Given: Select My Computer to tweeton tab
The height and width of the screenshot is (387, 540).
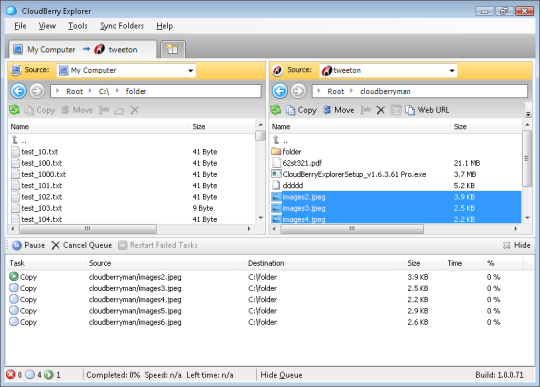Looking at the screenshot, I should coord(82,50).
